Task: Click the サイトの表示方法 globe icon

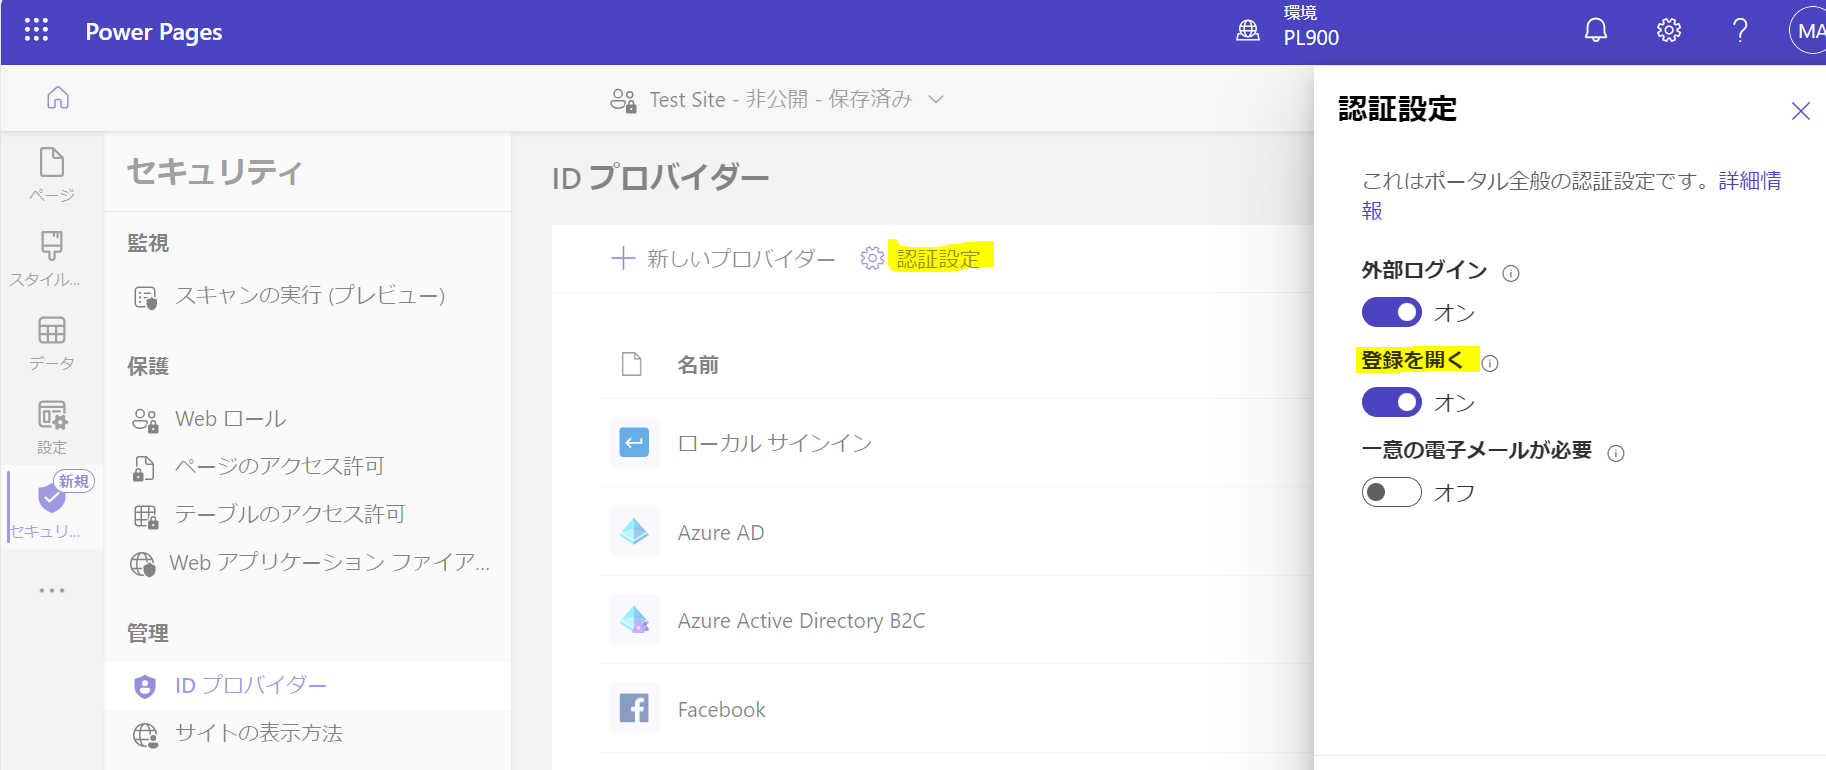Action: click(x=145, y=736)
